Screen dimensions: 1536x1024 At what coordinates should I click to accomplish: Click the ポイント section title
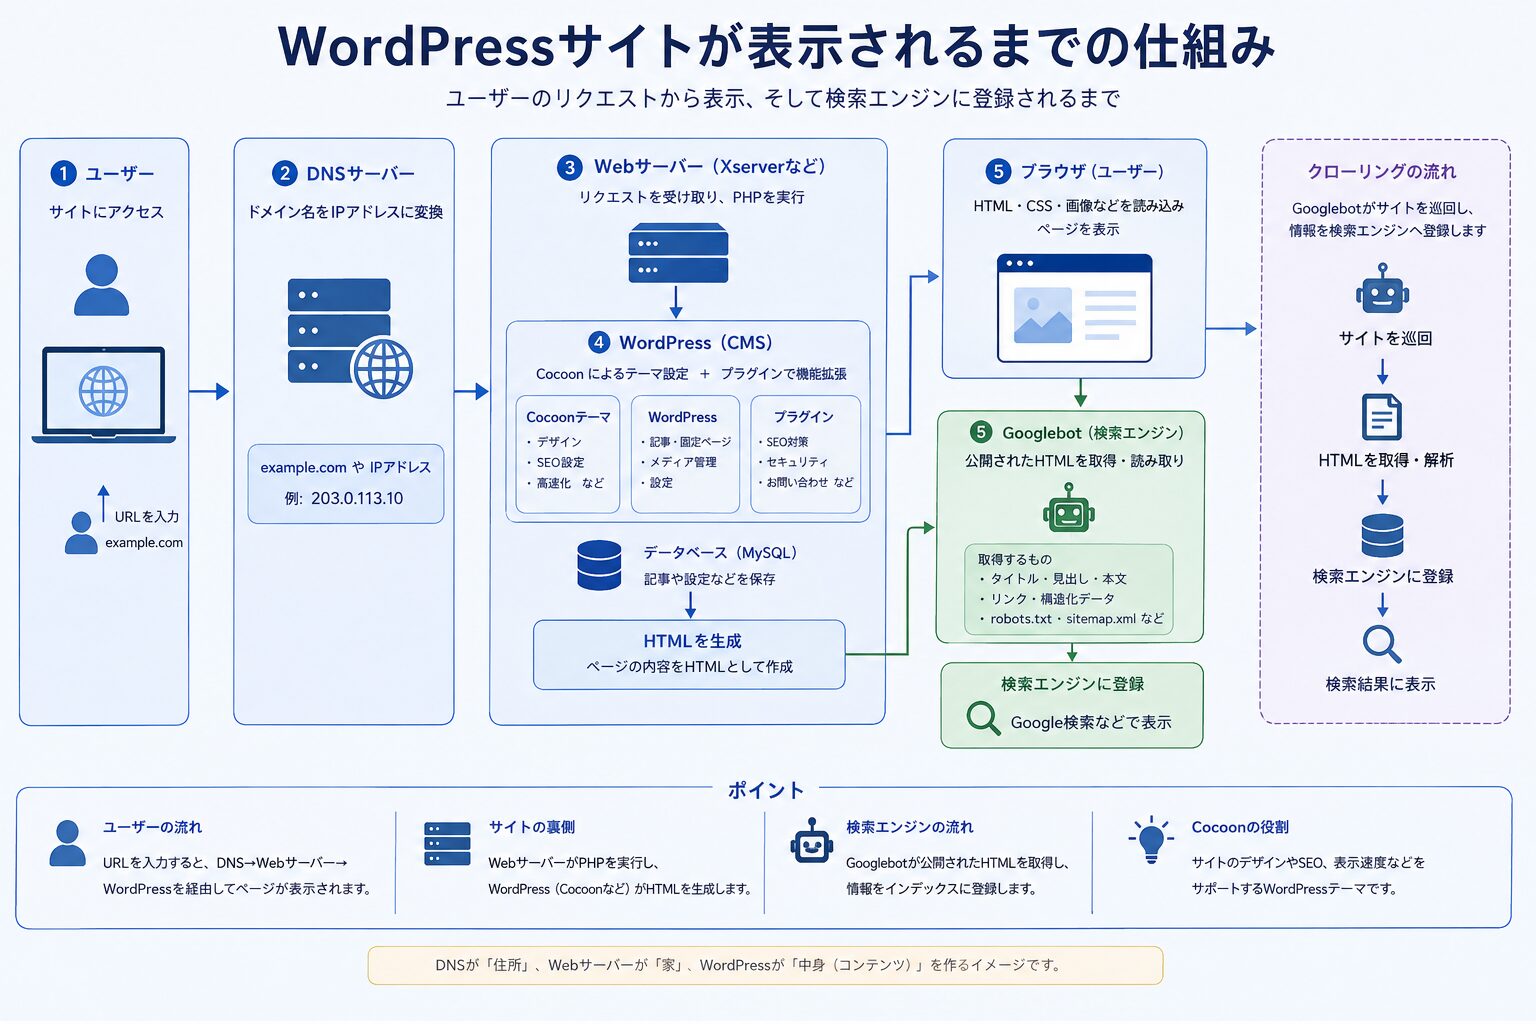[766, 790]
